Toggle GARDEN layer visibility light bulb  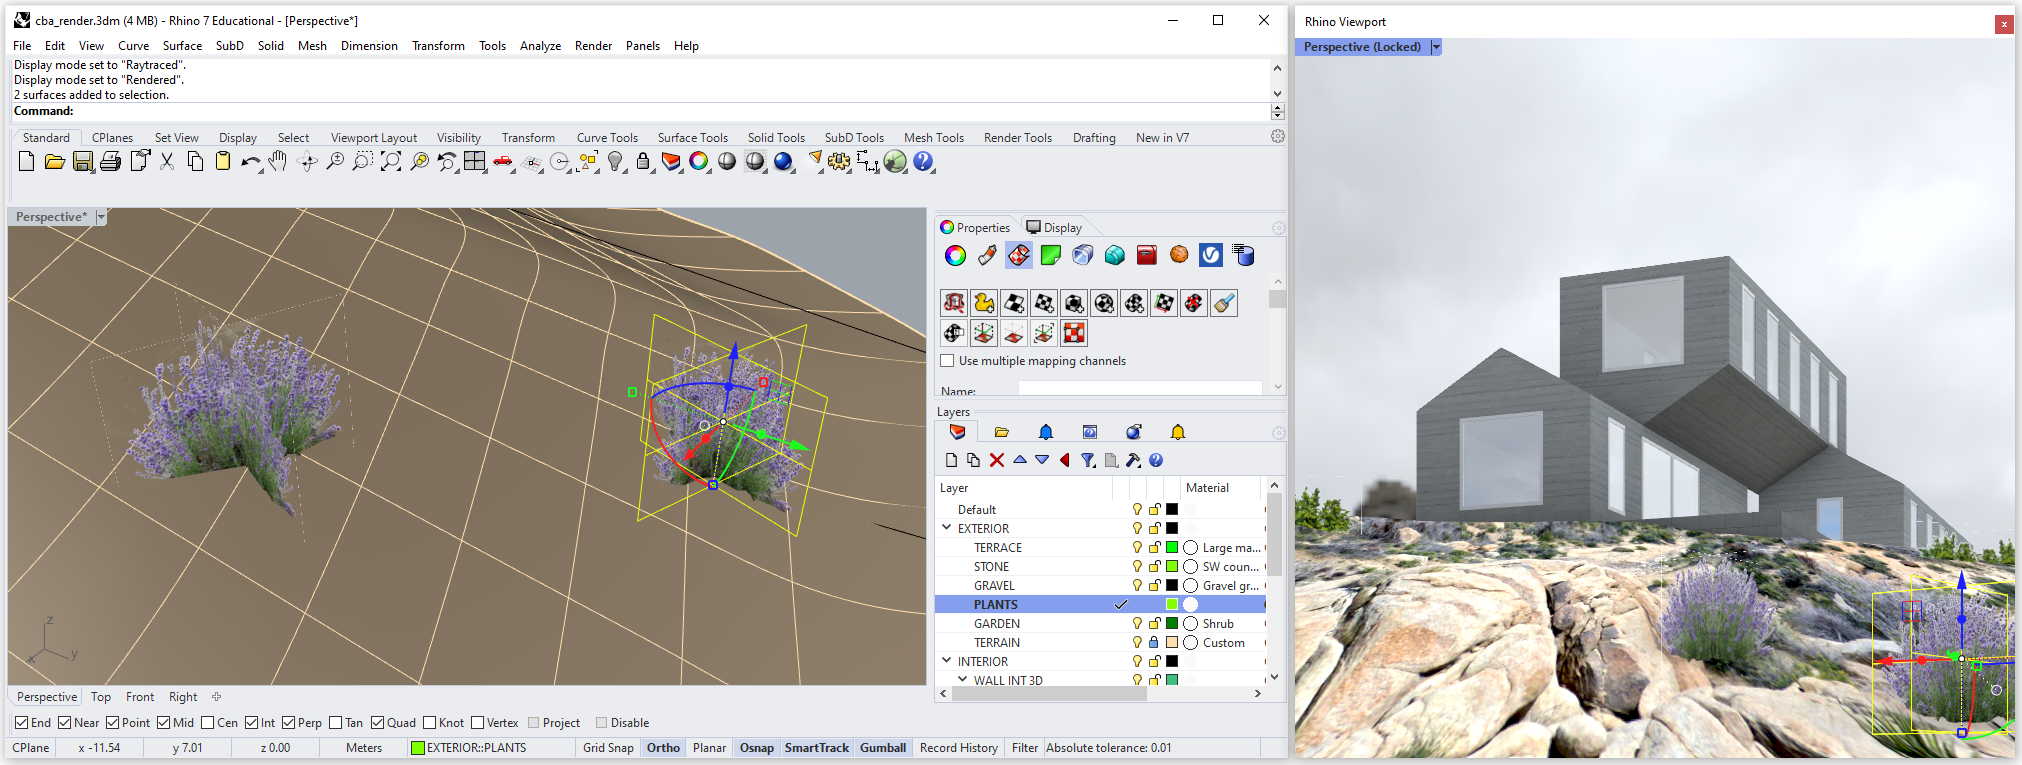tap(1137, 624)
